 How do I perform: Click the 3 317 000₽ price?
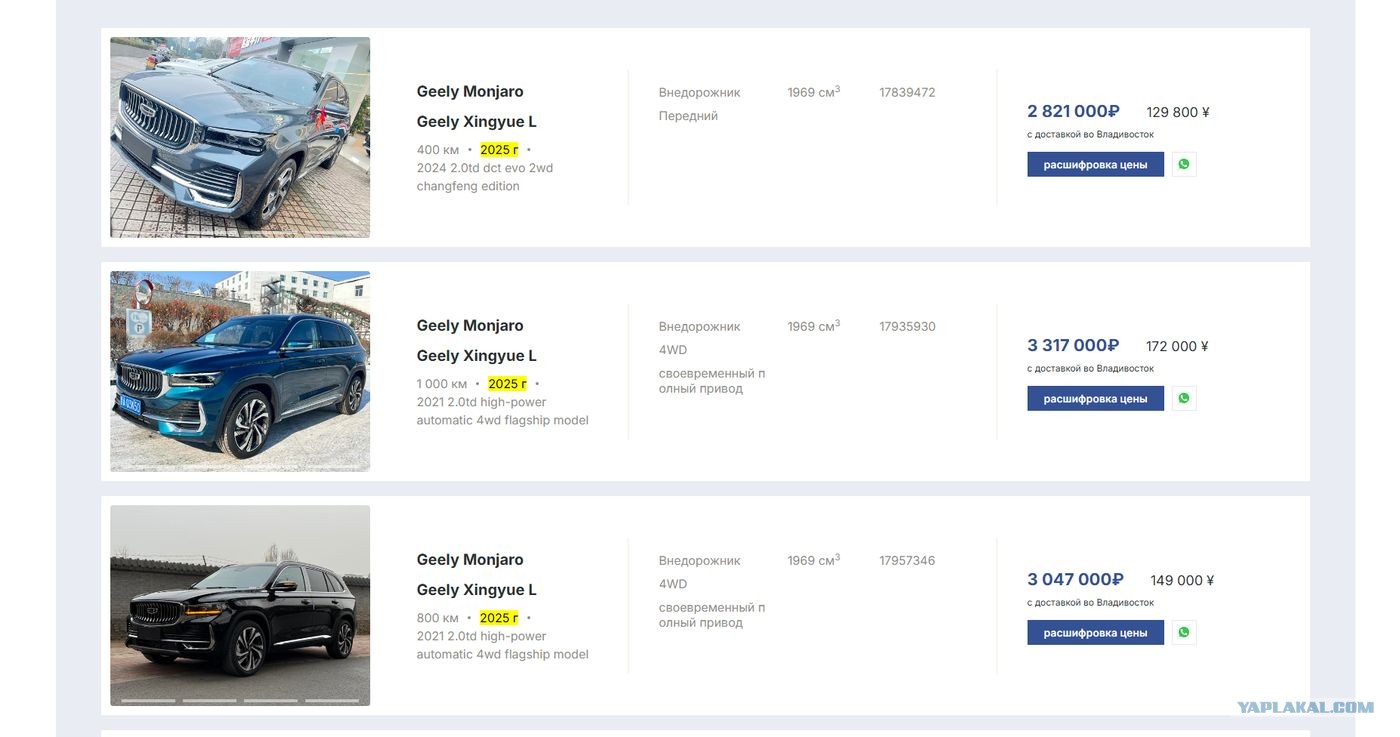(x=1073, y=345)
